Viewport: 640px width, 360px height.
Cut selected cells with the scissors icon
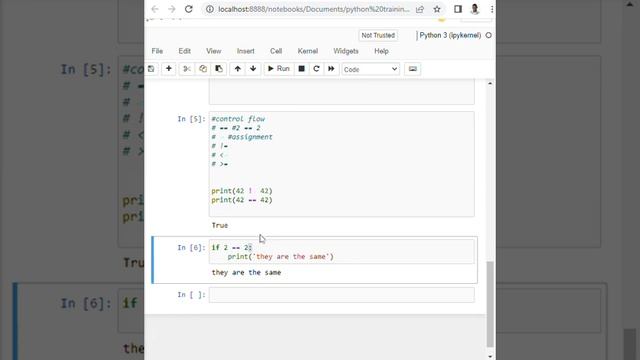[187, 69]
